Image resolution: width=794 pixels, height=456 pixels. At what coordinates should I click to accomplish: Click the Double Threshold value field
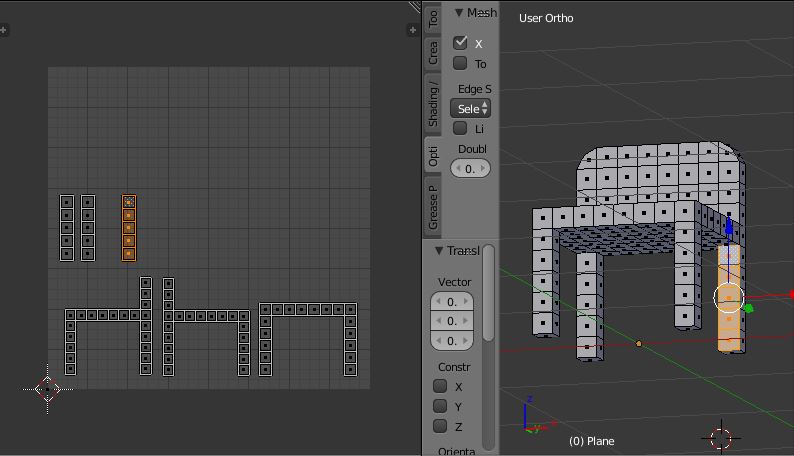[470, 169]
